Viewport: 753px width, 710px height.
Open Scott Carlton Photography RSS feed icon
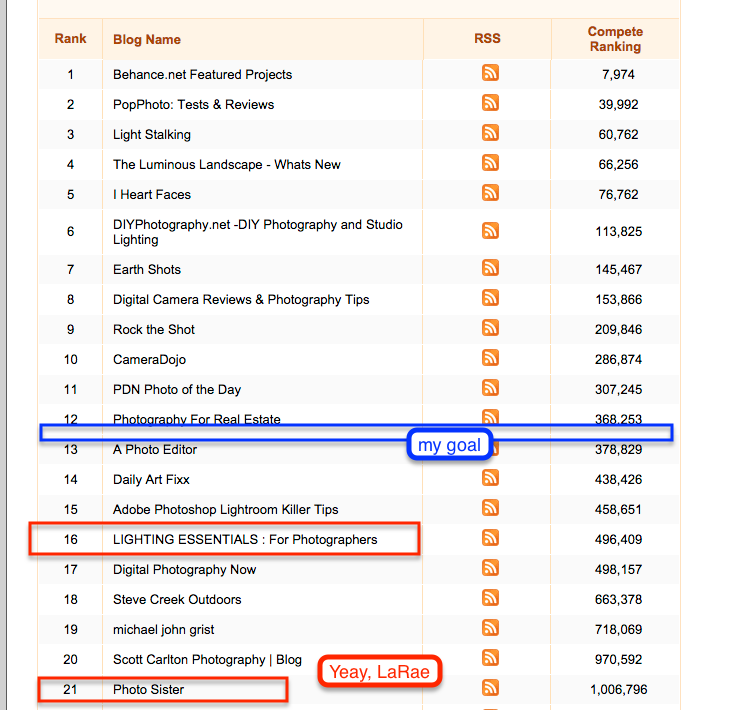click(x=490, y=658)
